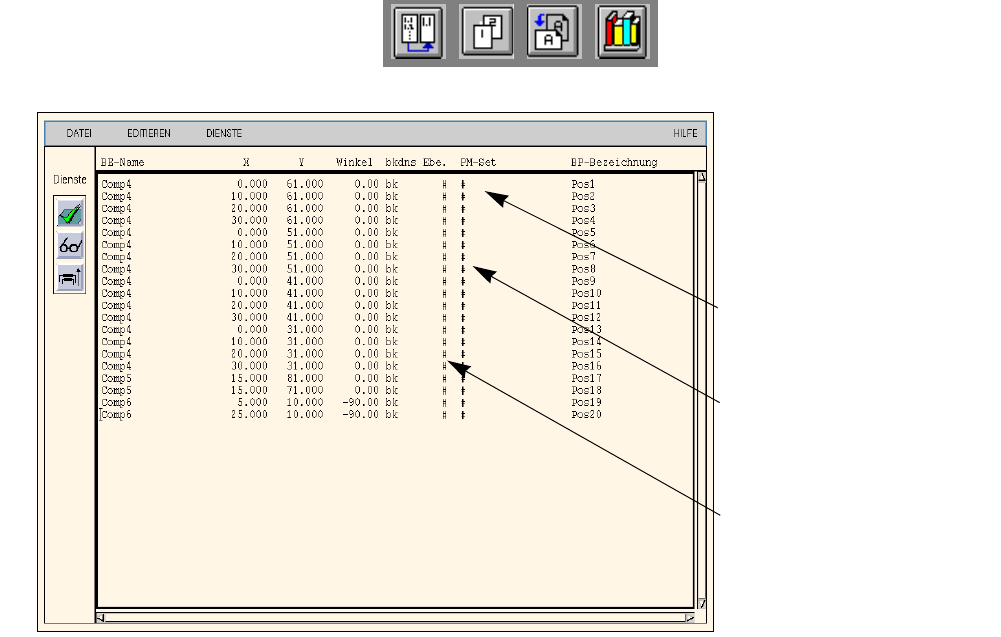1001x637 pixels.
Task: Click the printer icon in Dienste sidebar
Action: (70, 278)
